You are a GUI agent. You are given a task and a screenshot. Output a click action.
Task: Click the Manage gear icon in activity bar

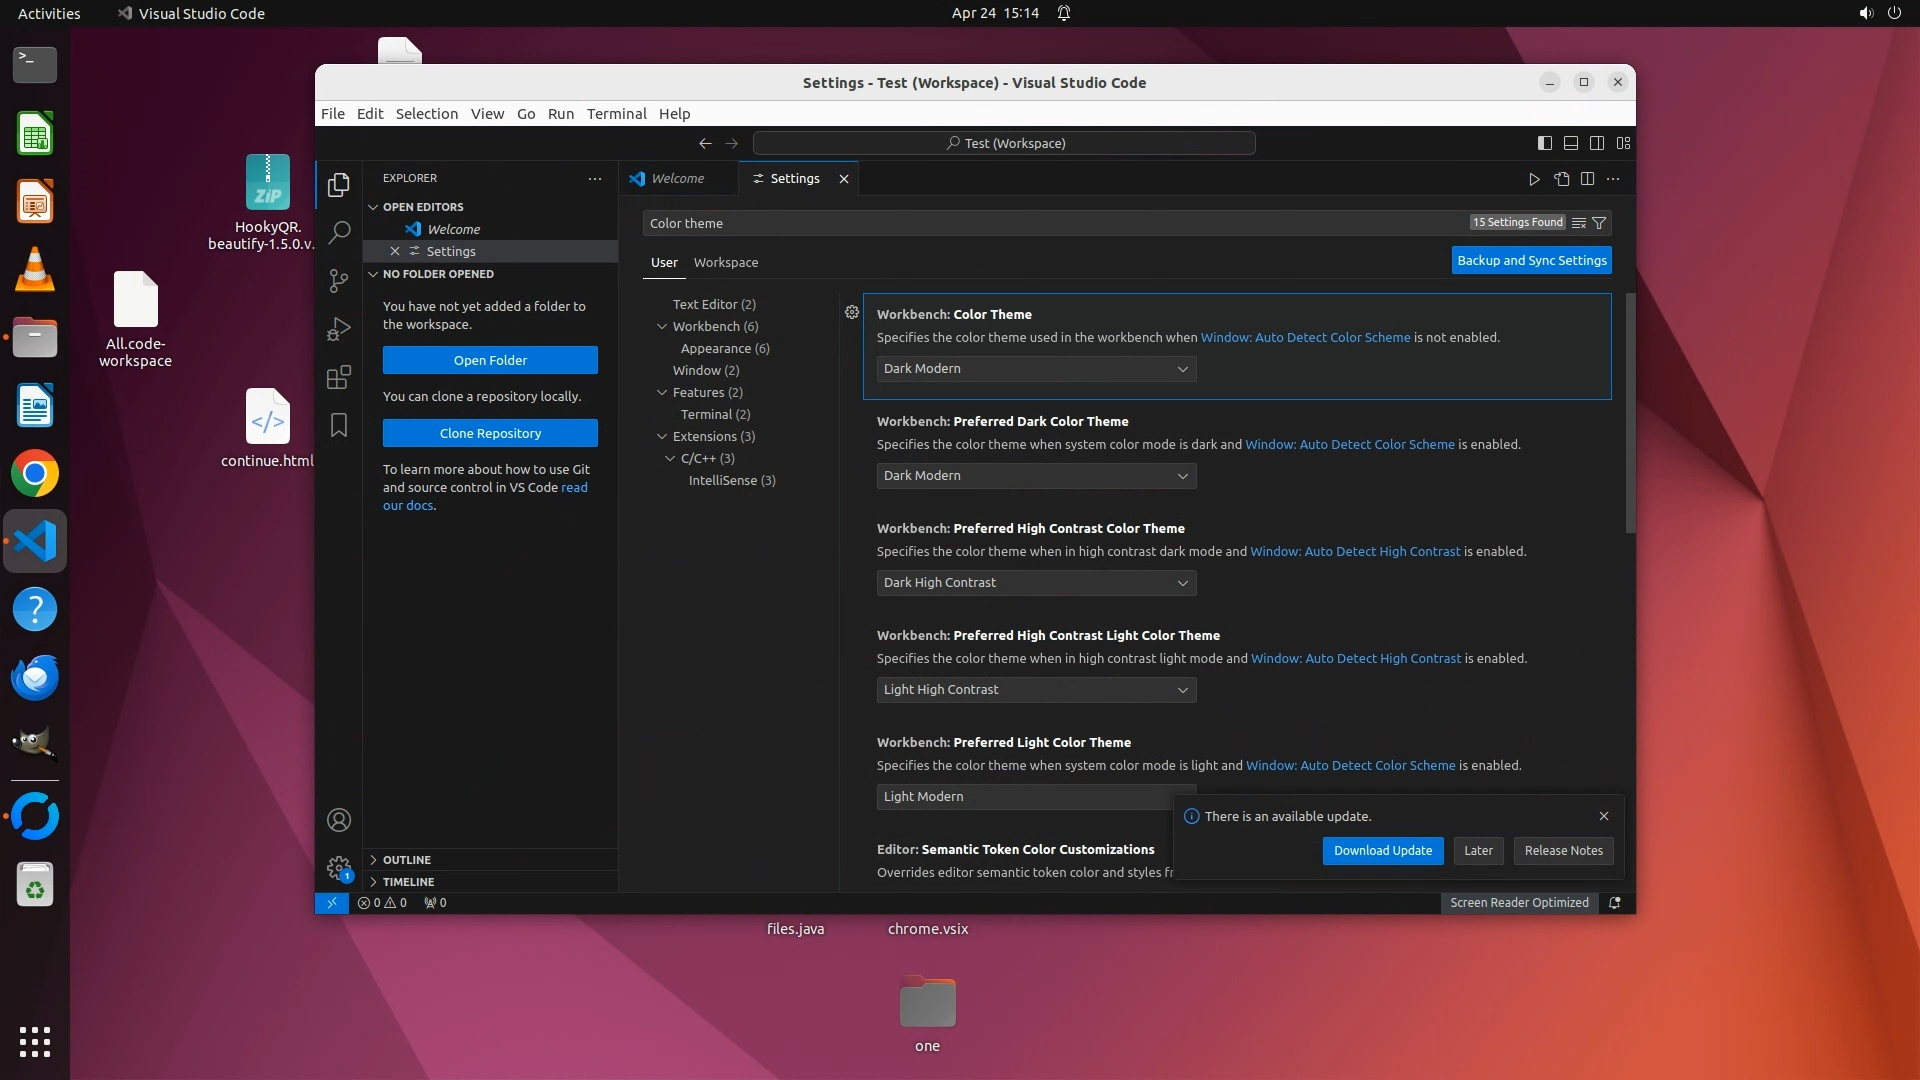(x=339, y=867)
